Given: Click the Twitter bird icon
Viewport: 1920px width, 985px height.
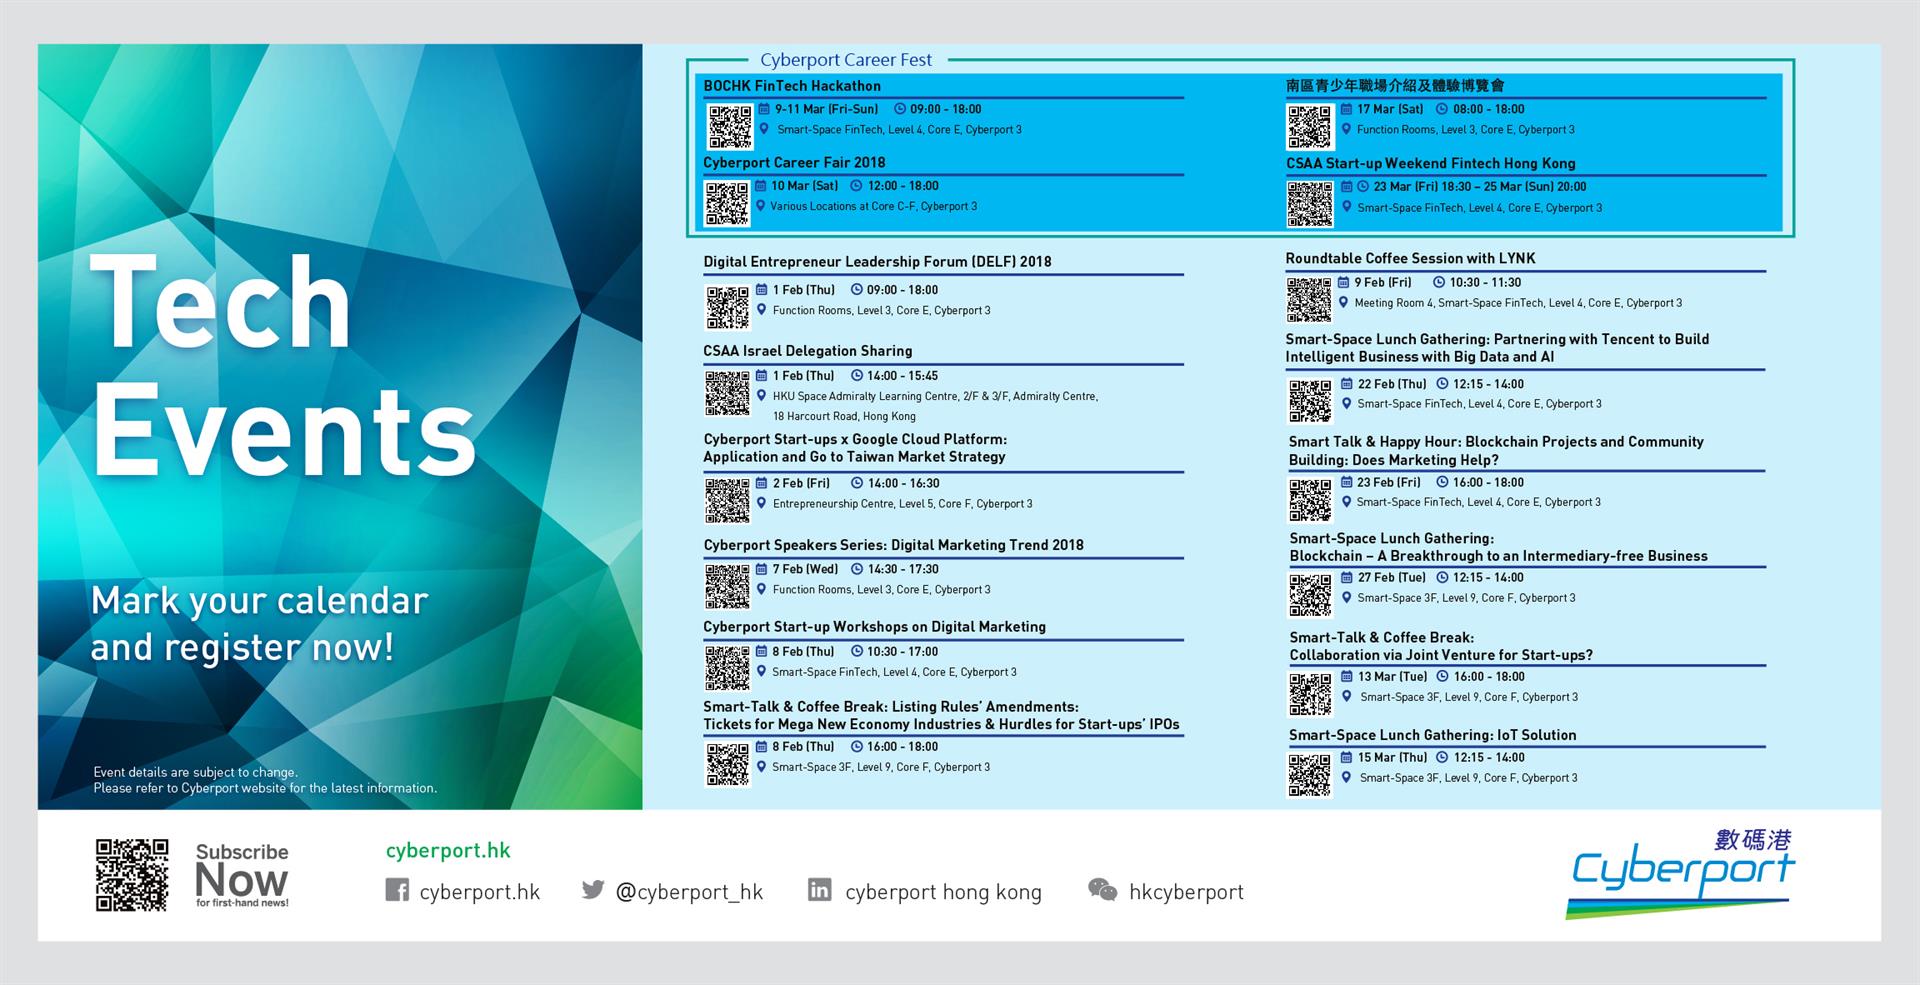Looking at the screenshot, I should (593, 889).
